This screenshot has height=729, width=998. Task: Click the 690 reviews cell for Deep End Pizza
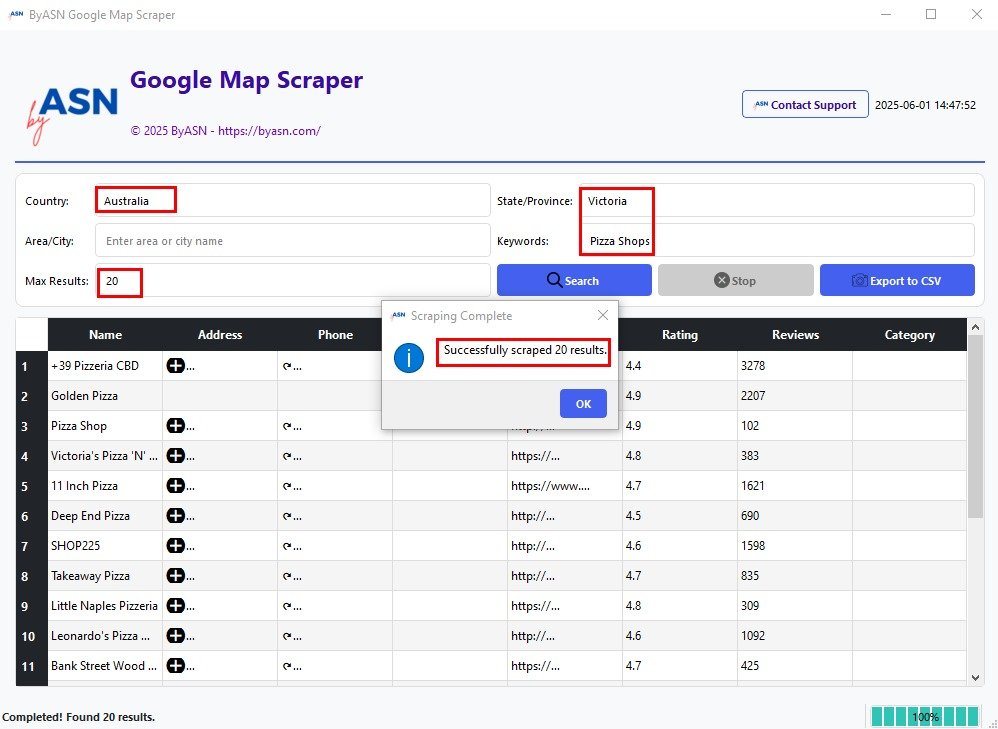[795, 516]
